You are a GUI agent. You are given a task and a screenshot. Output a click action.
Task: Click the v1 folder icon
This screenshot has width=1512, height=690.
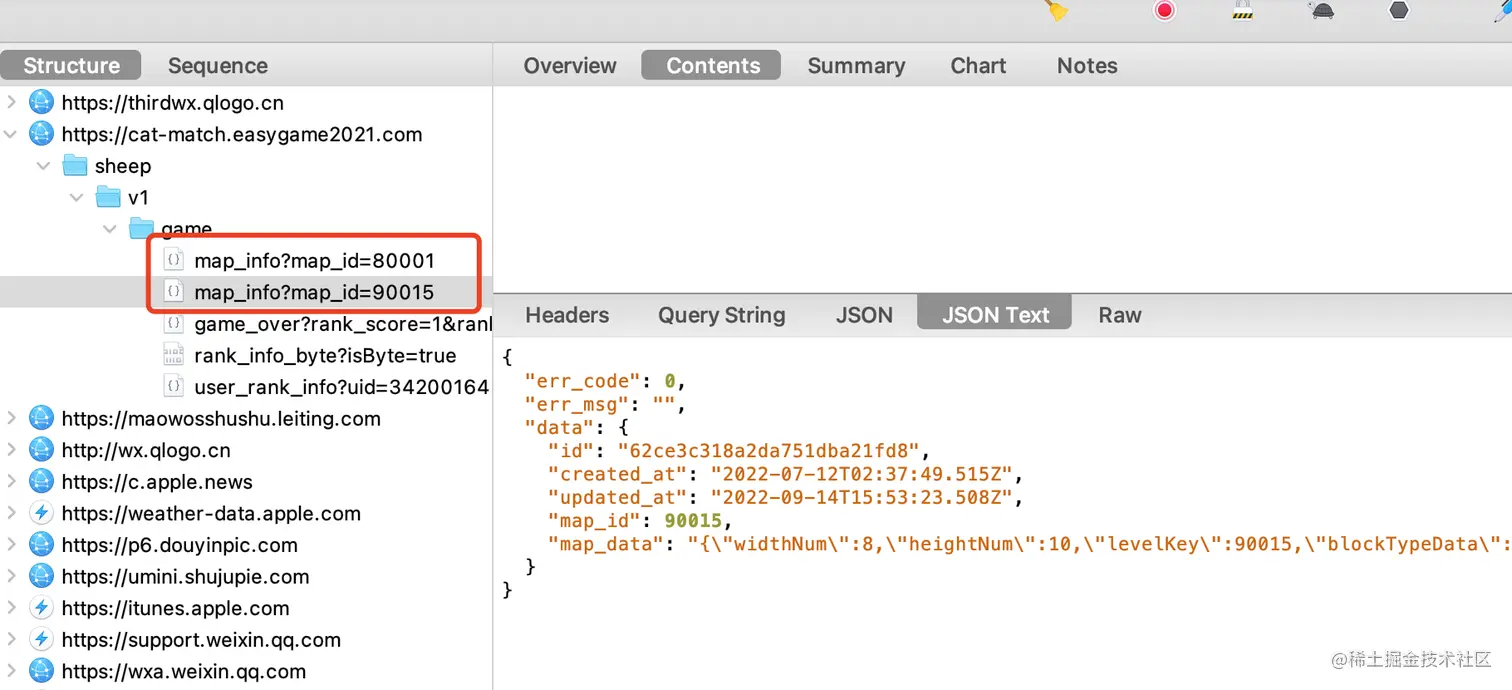[x=108, y=198]
